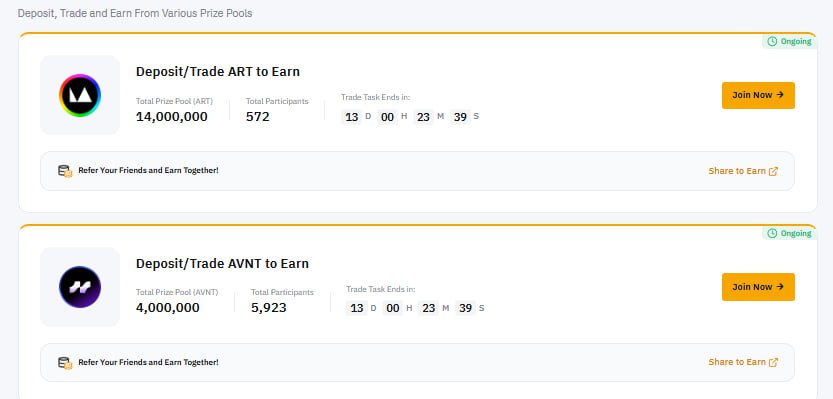Click the AVNT prize pool amount 4,000,000
The image size is (833, 399).
click(168, 308)
